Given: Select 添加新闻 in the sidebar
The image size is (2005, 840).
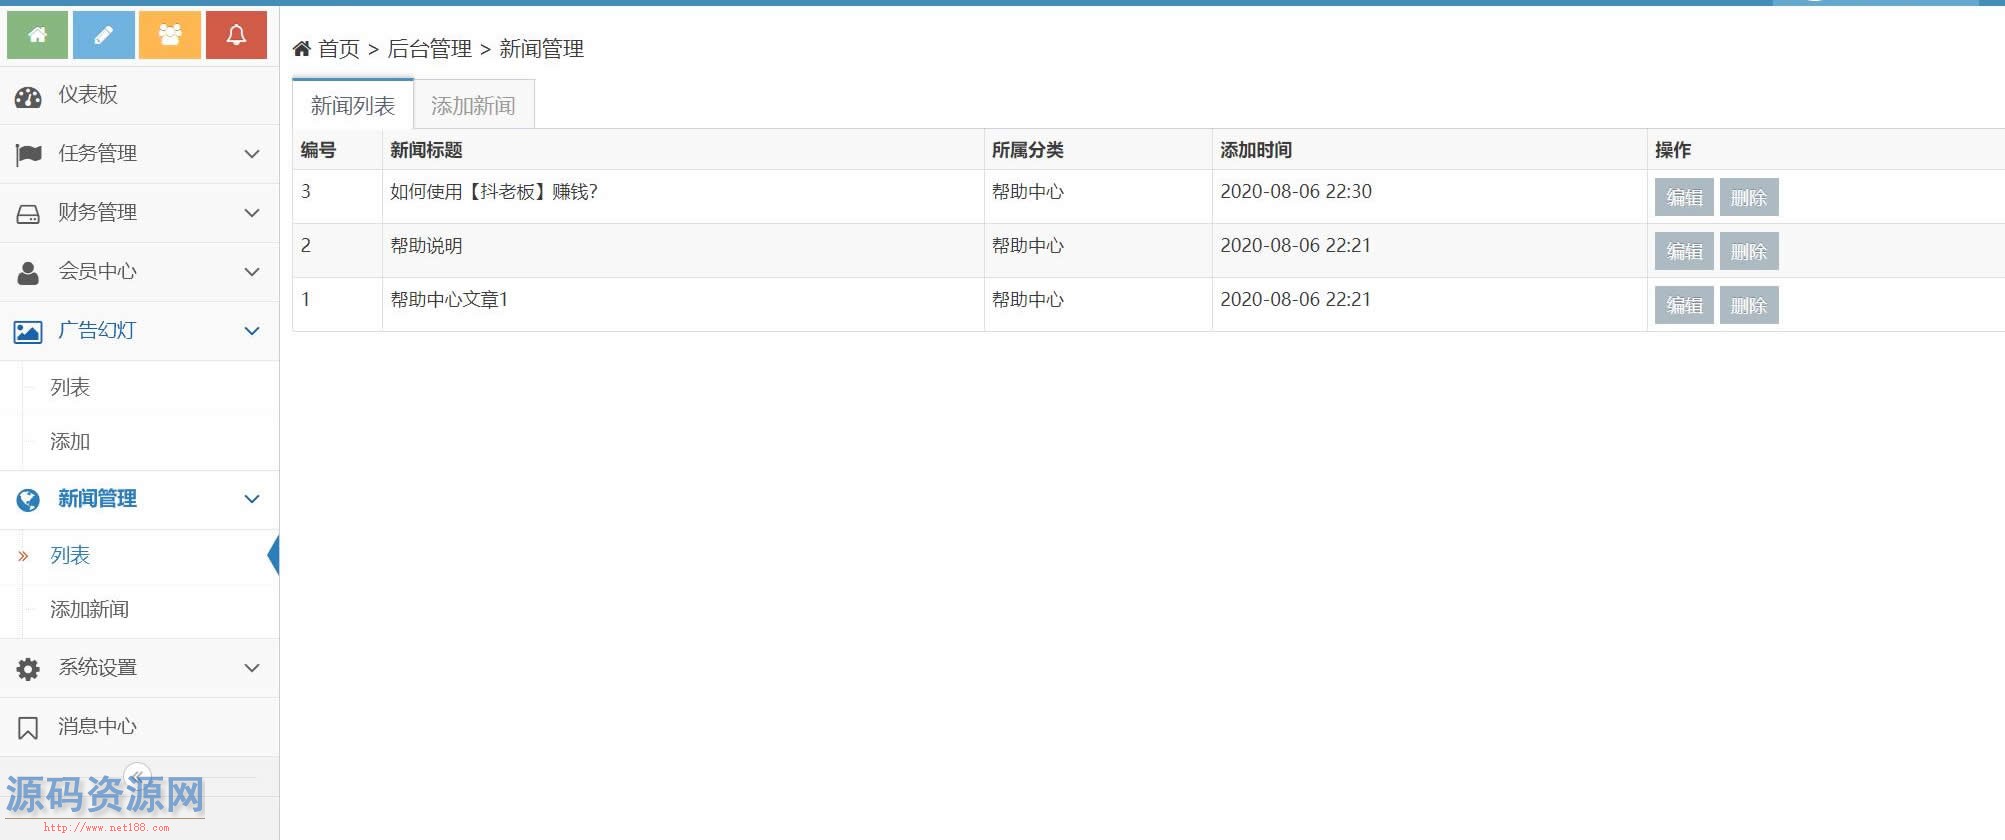Looking at the screenshot, I should pyautogui.click(x=89, y=609).
